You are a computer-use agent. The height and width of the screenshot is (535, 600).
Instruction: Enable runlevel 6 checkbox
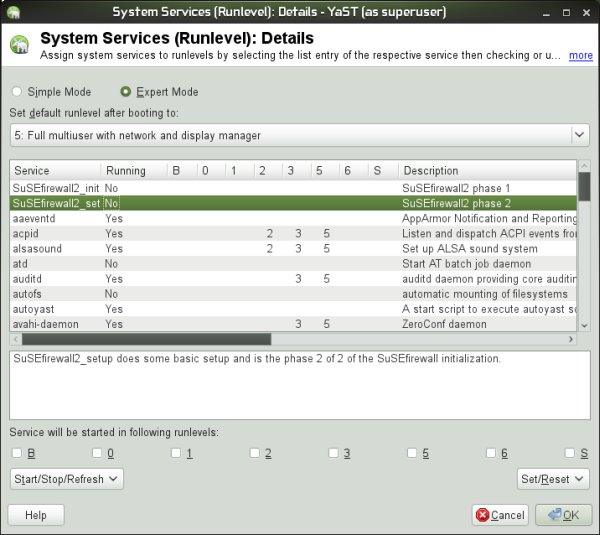pyautogui.click(x=491, y=453)
